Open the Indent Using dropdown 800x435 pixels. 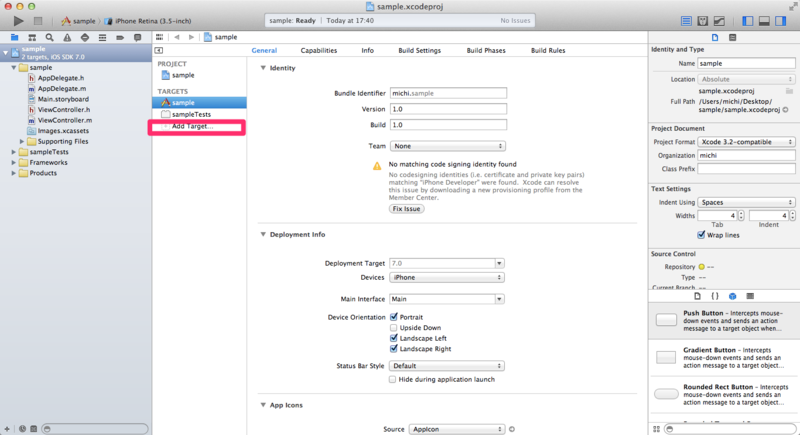(746, 202)
